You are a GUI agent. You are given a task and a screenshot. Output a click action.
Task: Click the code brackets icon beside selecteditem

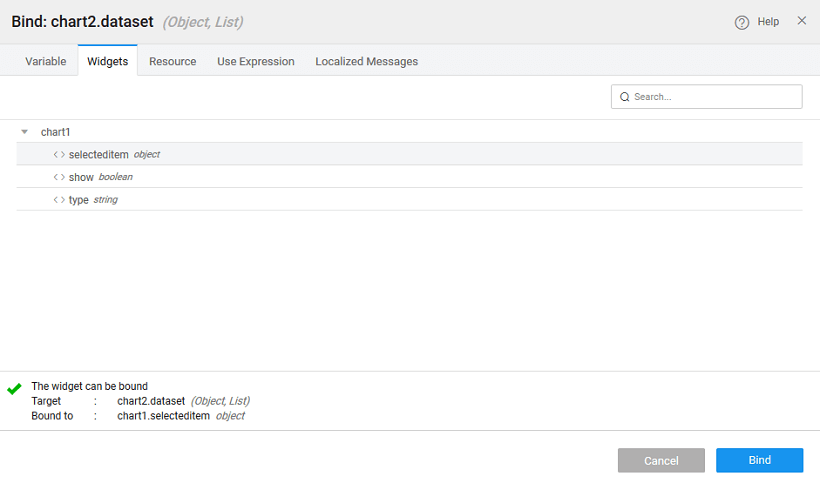pos(59,155)
